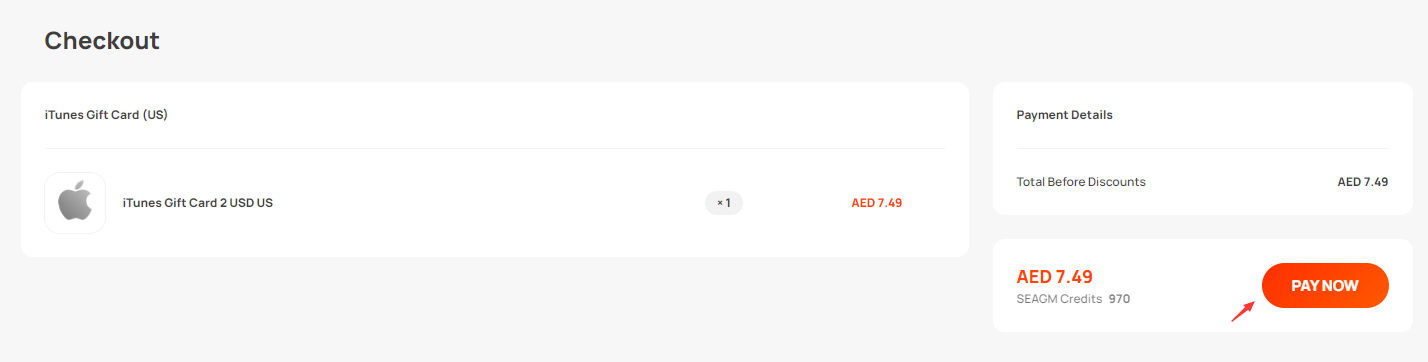Click the 970 credits value
The width and height of the screenshot is (1428, 362).
1119,299
